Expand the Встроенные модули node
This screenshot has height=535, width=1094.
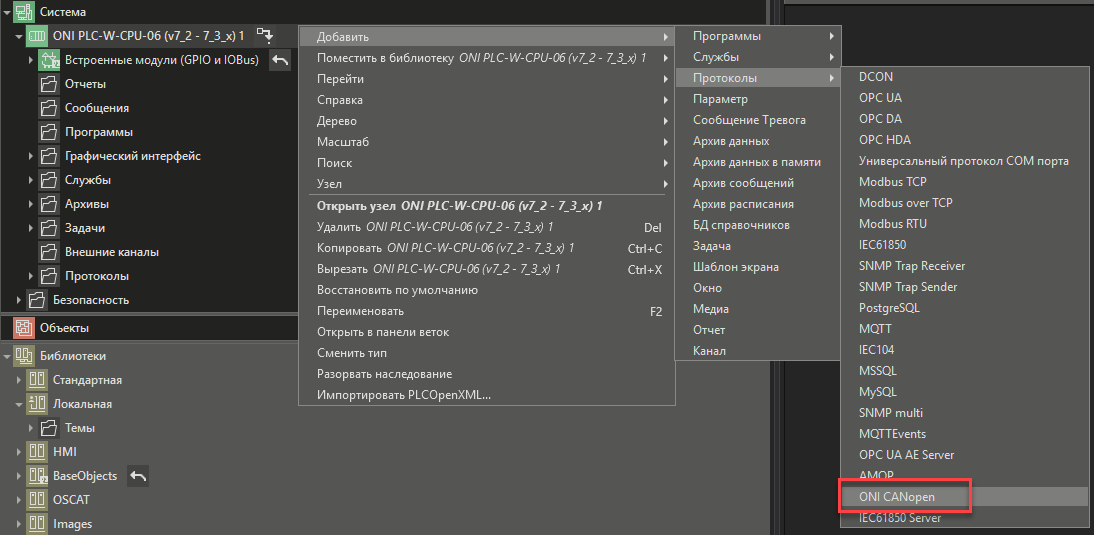coord(31,60)
